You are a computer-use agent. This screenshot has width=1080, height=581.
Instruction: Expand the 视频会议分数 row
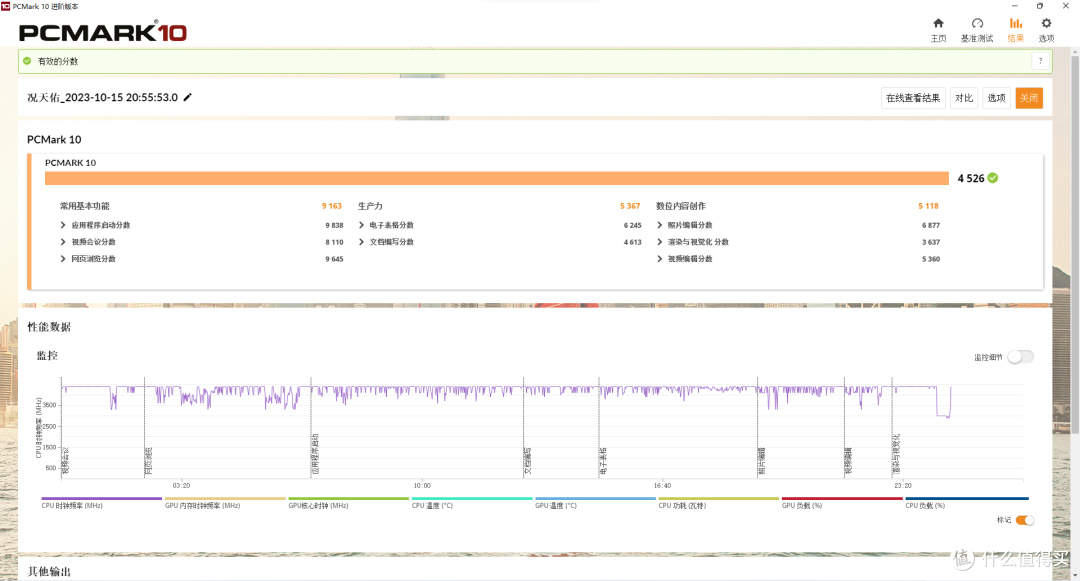[x=63, y=242]
